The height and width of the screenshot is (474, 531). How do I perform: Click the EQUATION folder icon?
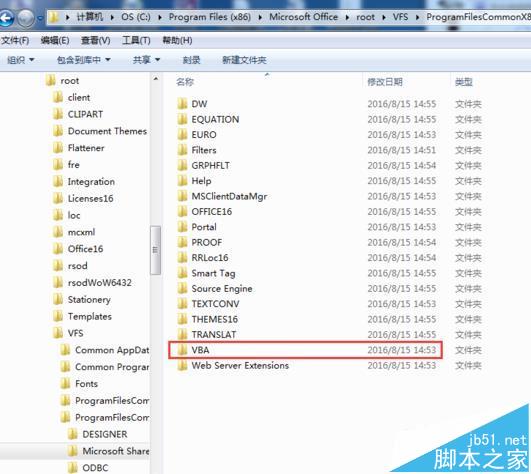click(182, 119)
